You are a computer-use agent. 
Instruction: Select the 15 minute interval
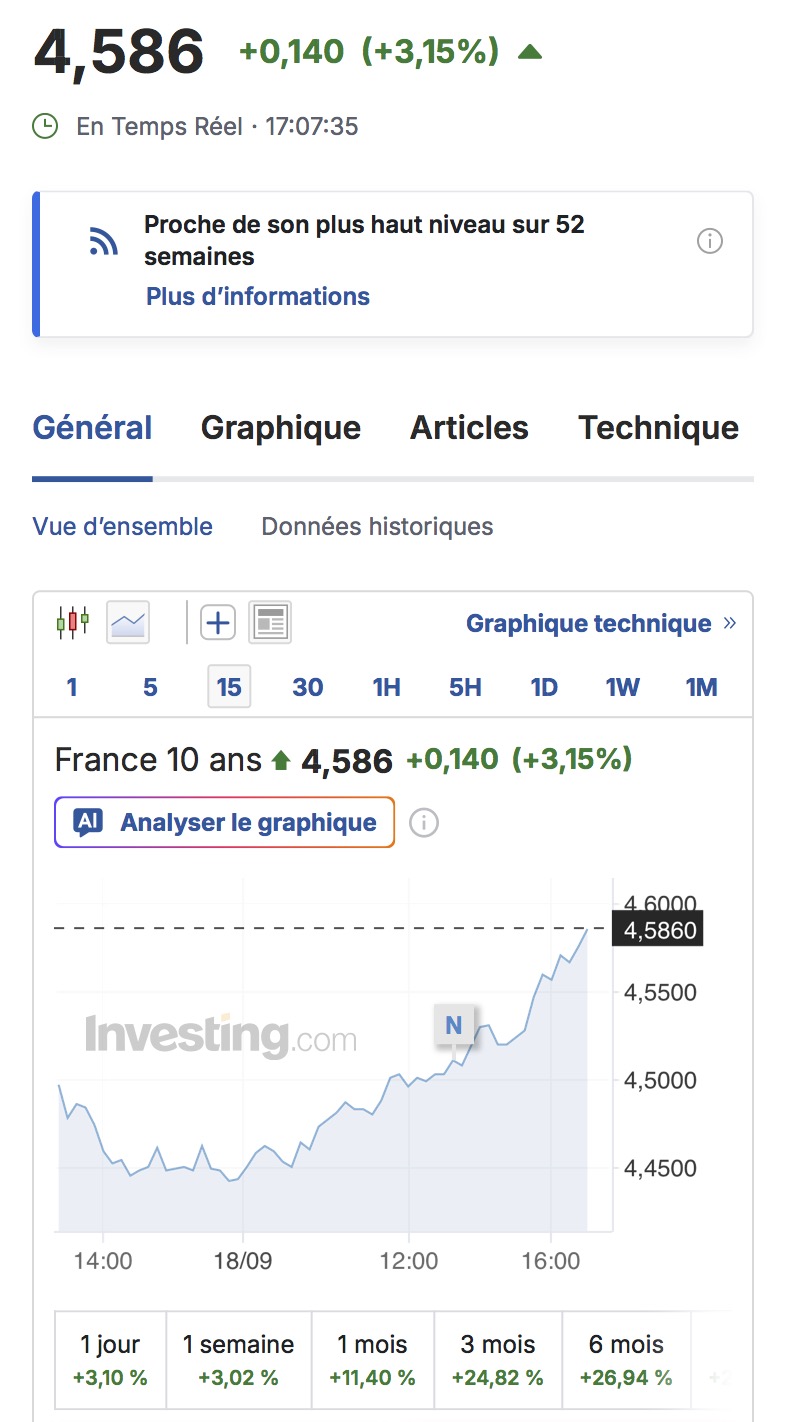coord(229,687)
